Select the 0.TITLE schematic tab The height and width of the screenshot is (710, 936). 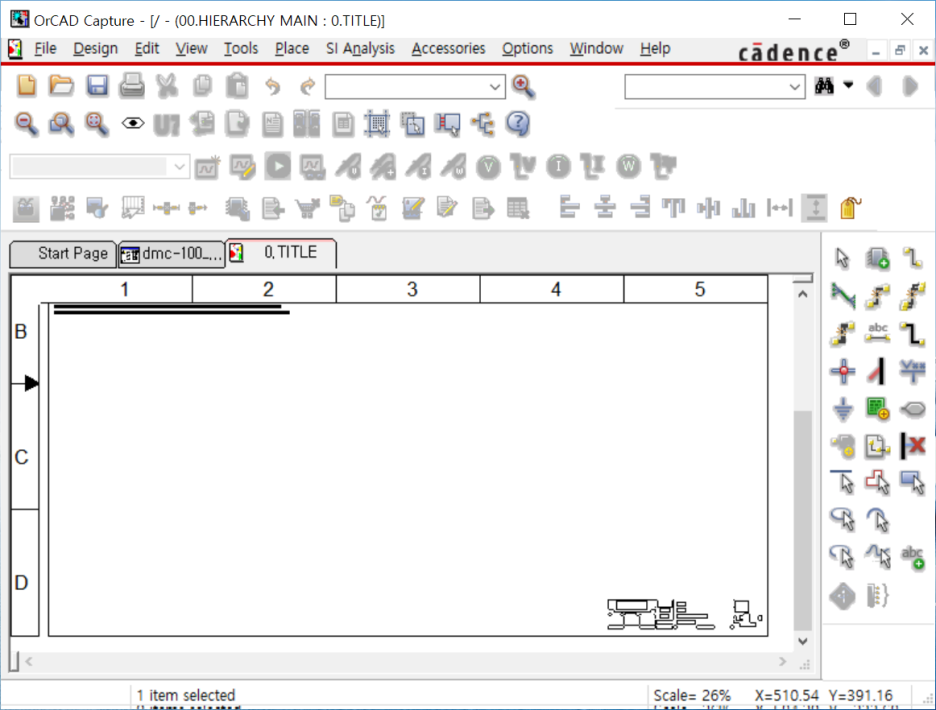(x=281, y=253)
